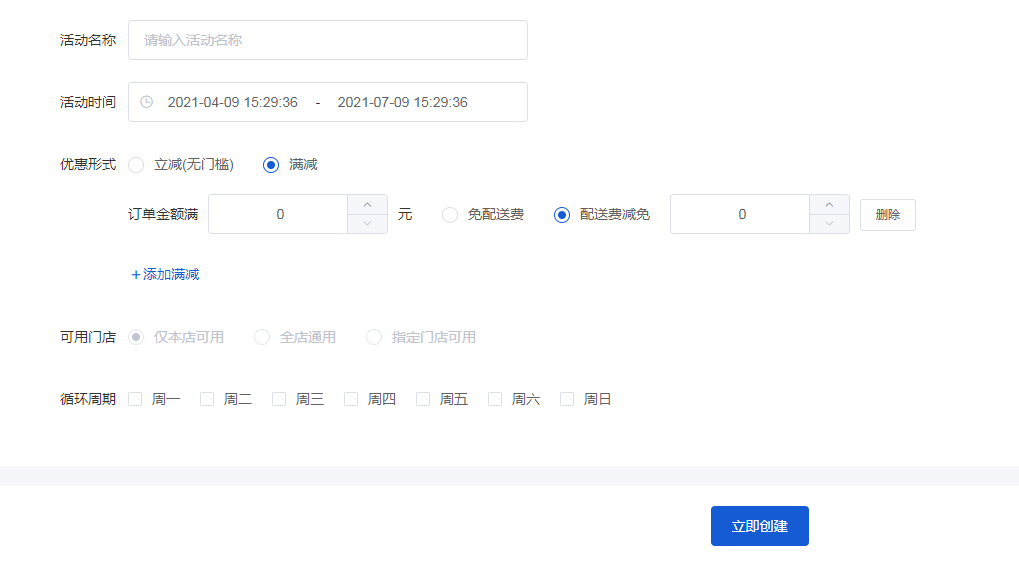This screenshot has height=563, width=1019.
Task: Decrease 配送费减免 amount with down arrow
Action: 829,224
